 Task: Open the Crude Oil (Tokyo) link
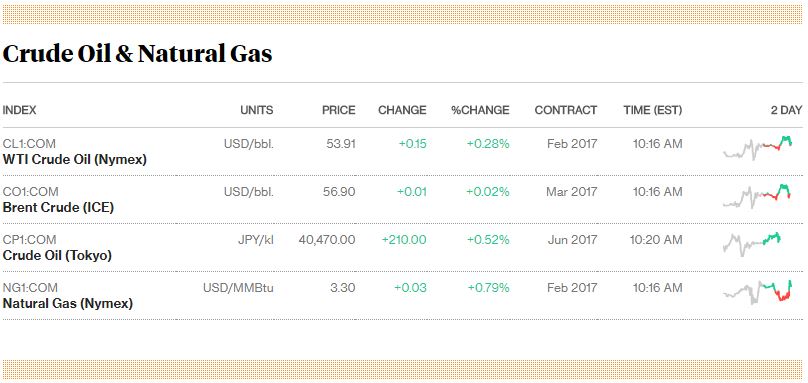click(x=57, y=256)
